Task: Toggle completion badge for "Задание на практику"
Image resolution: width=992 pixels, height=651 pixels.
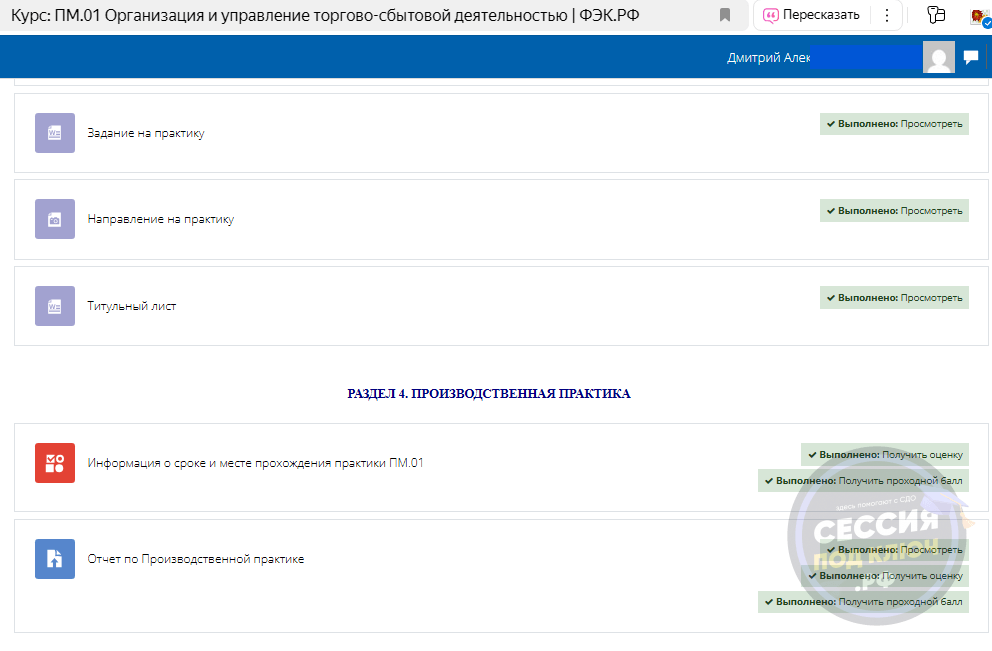Action: point(893,123)
